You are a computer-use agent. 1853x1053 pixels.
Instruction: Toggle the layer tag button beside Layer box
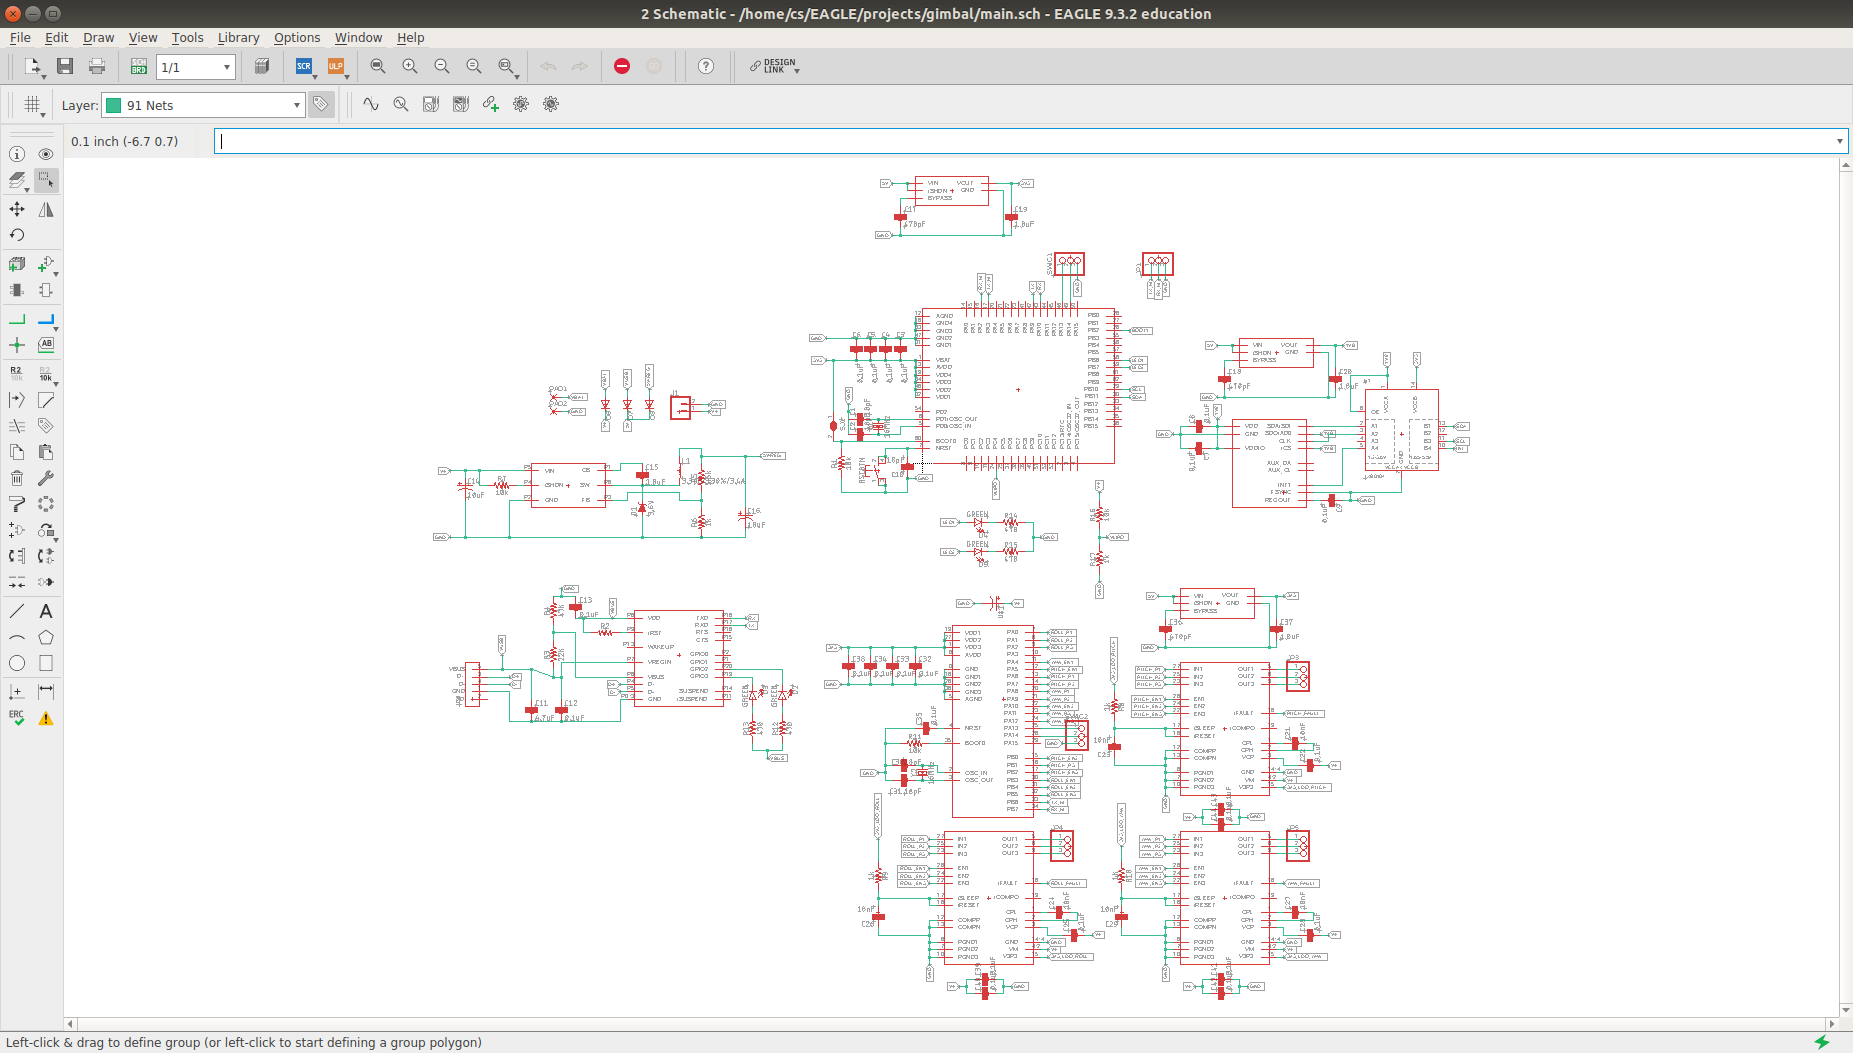tap(321, 104)
